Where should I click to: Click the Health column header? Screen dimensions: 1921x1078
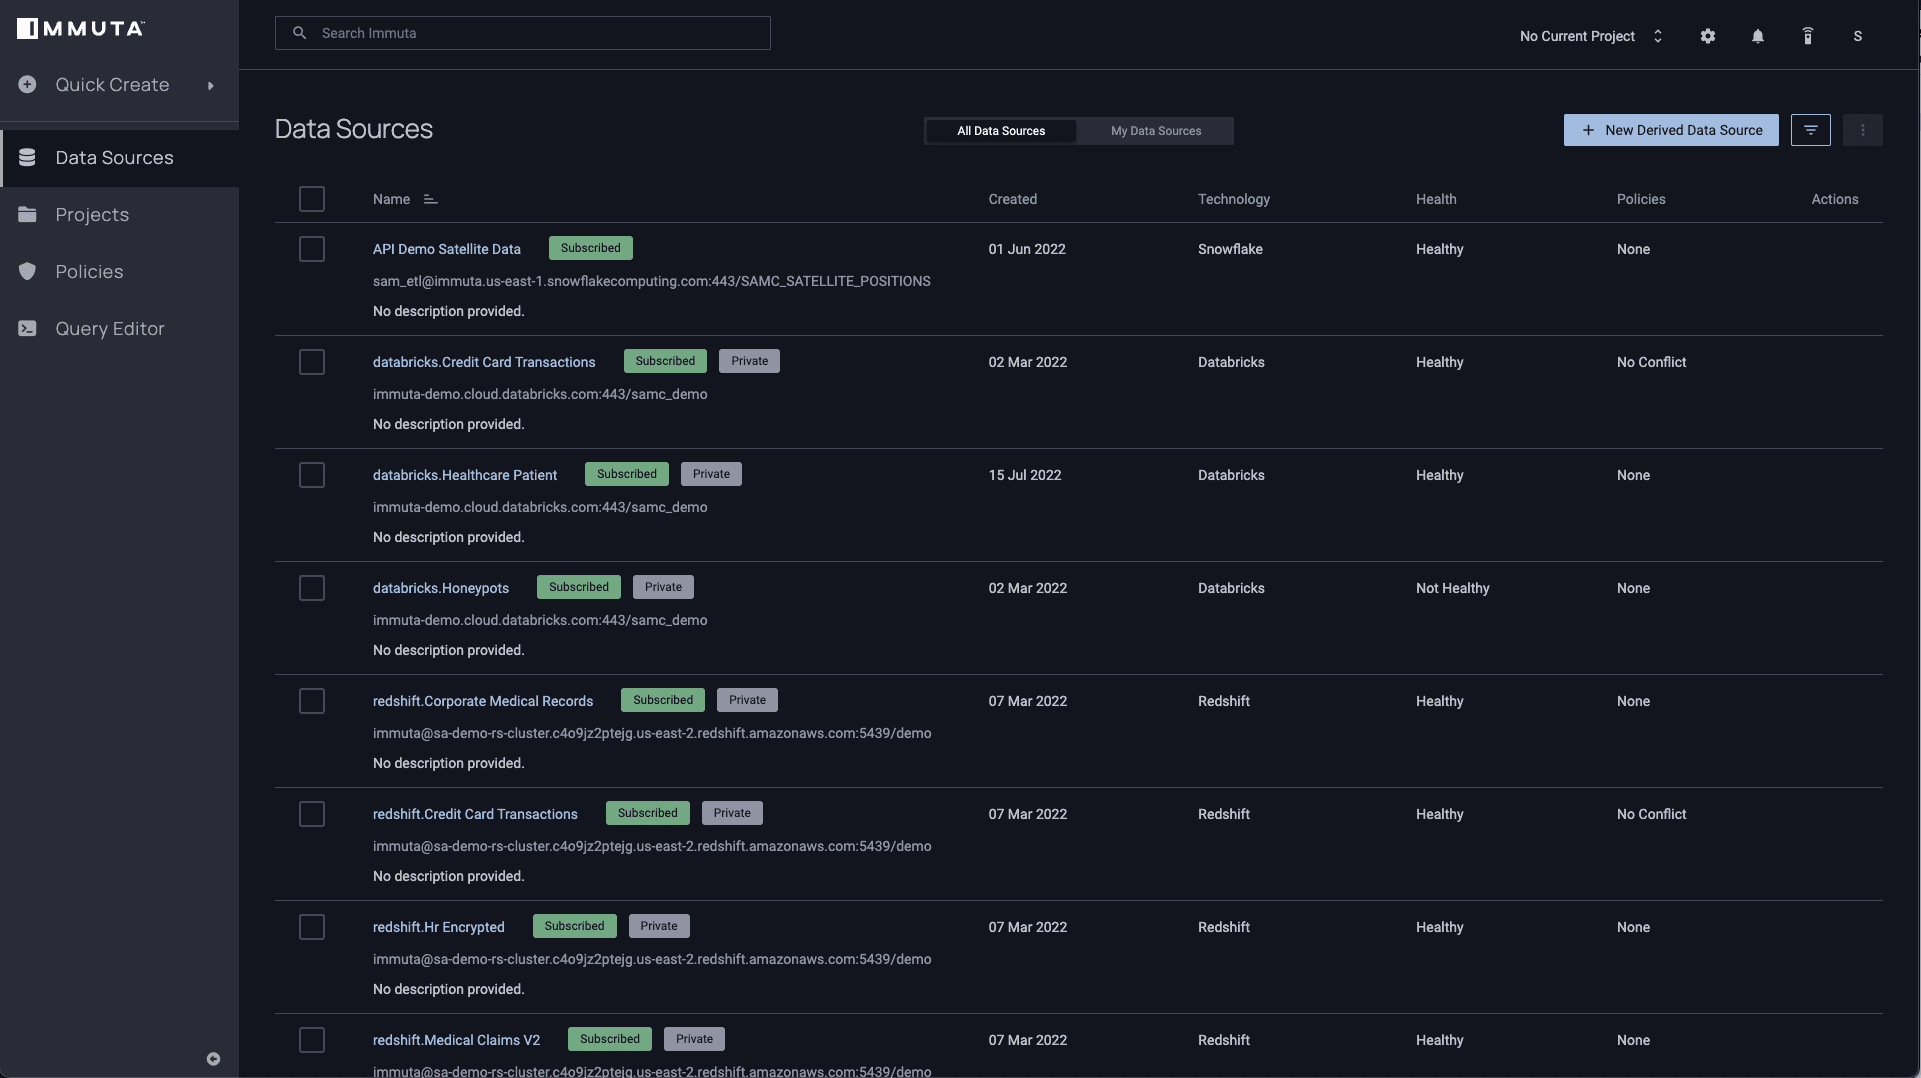1436,199
